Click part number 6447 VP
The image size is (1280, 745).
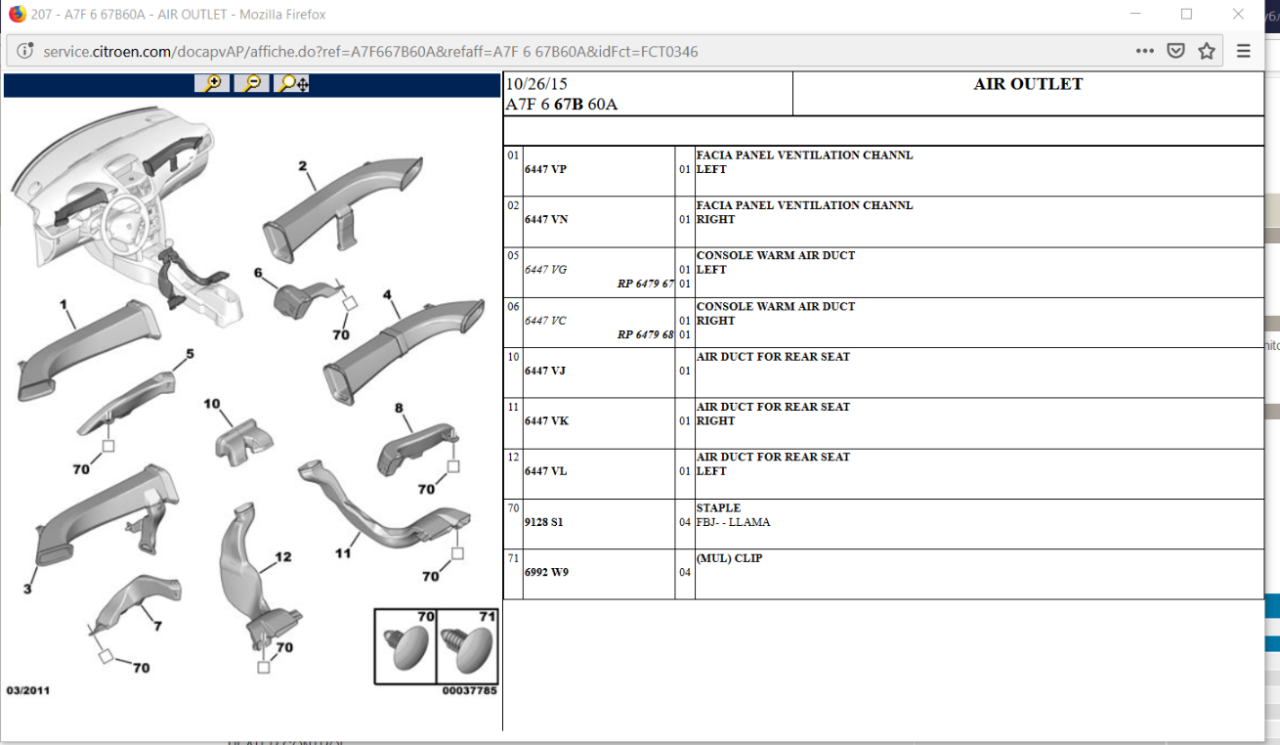(546, 170)
